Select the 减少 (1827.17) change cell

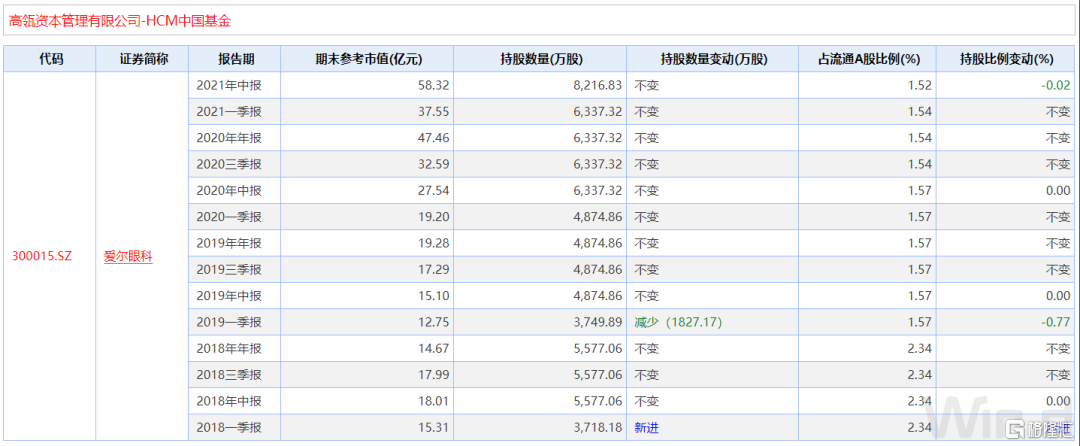click(x=677, y=322)
